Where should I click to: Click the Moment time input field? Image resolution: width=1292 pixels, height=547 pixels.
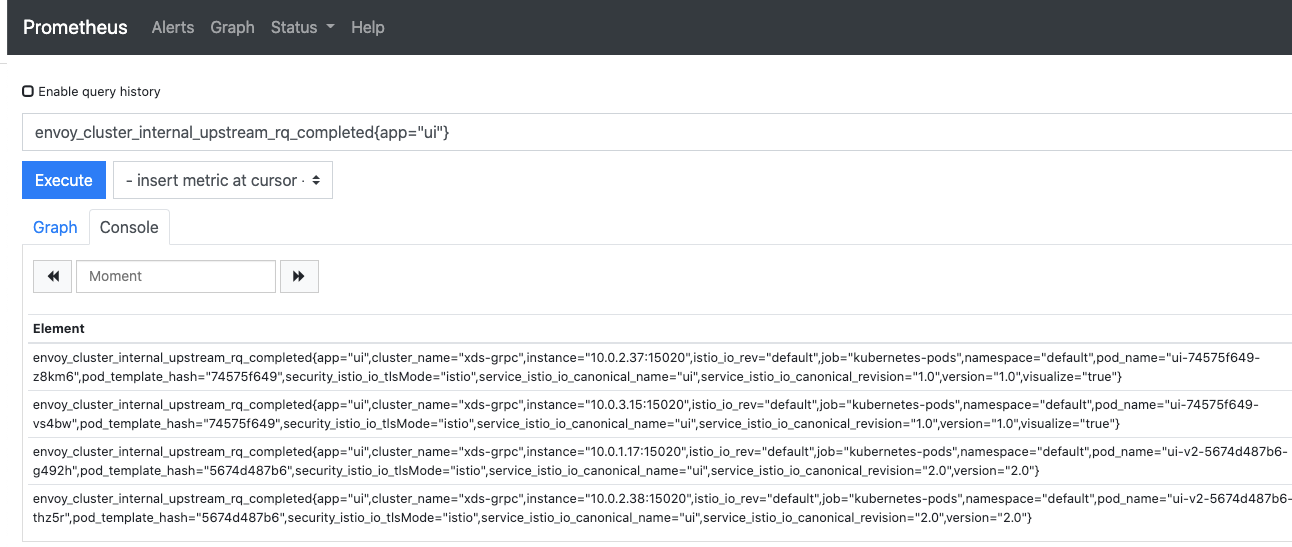pos(175,276)
